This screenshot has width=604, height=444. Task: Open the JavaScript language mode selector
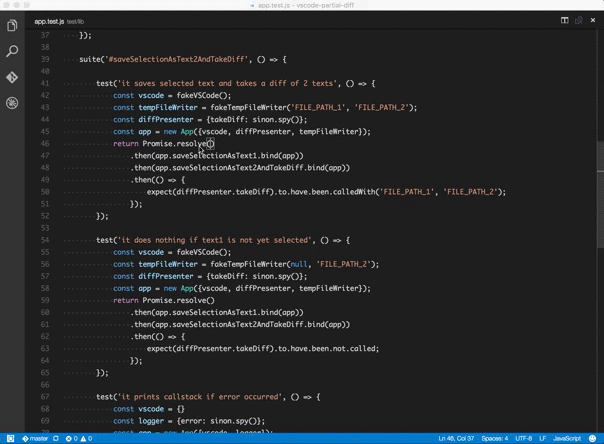click(x=567, y=438)
